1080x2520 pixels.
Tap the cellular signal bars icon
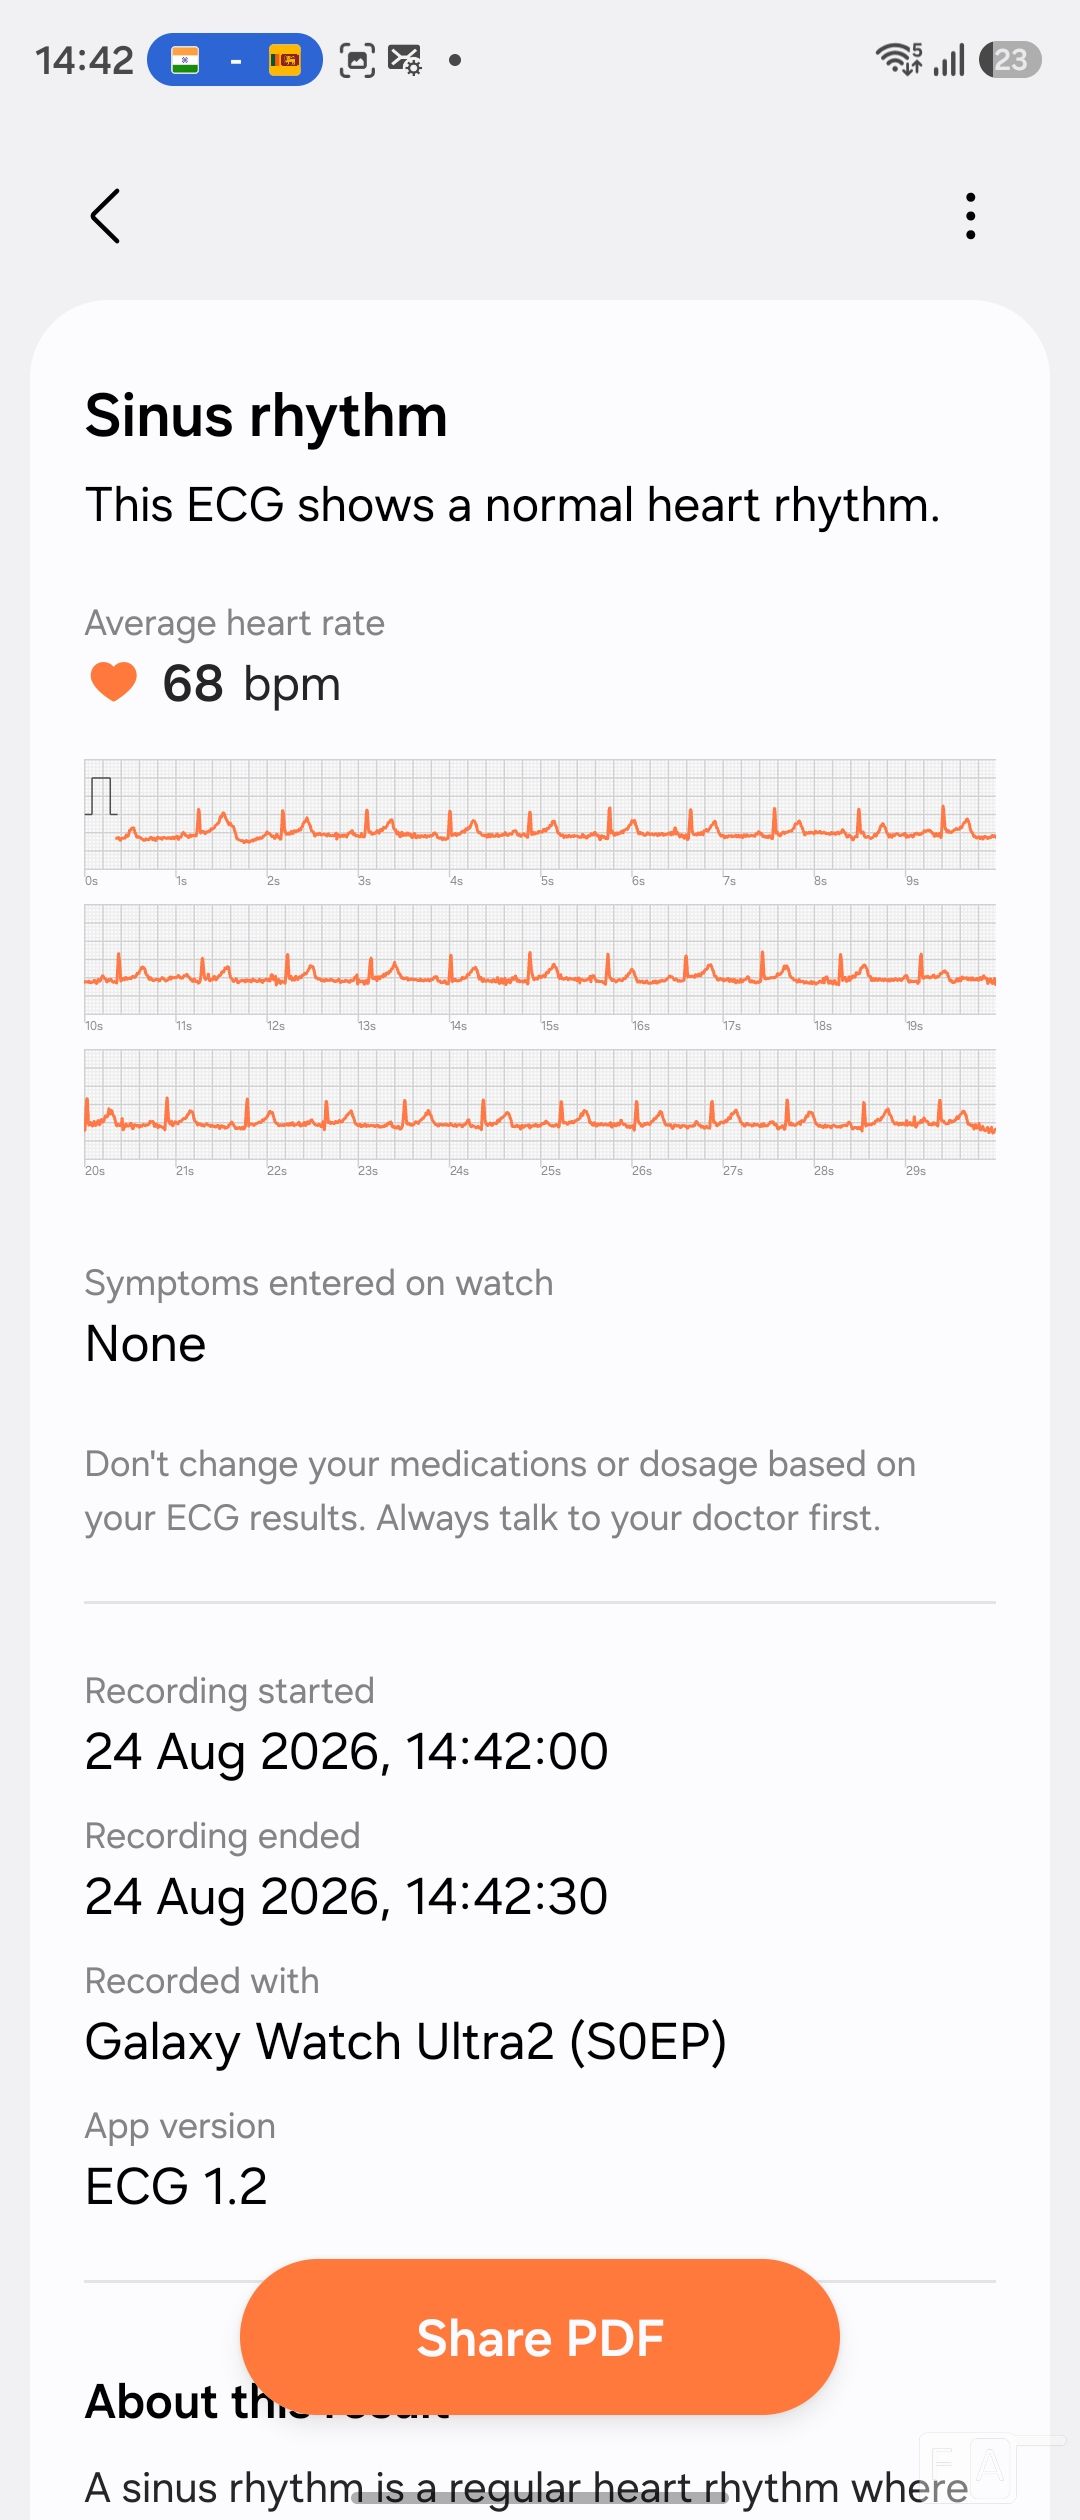pos(949,60)
